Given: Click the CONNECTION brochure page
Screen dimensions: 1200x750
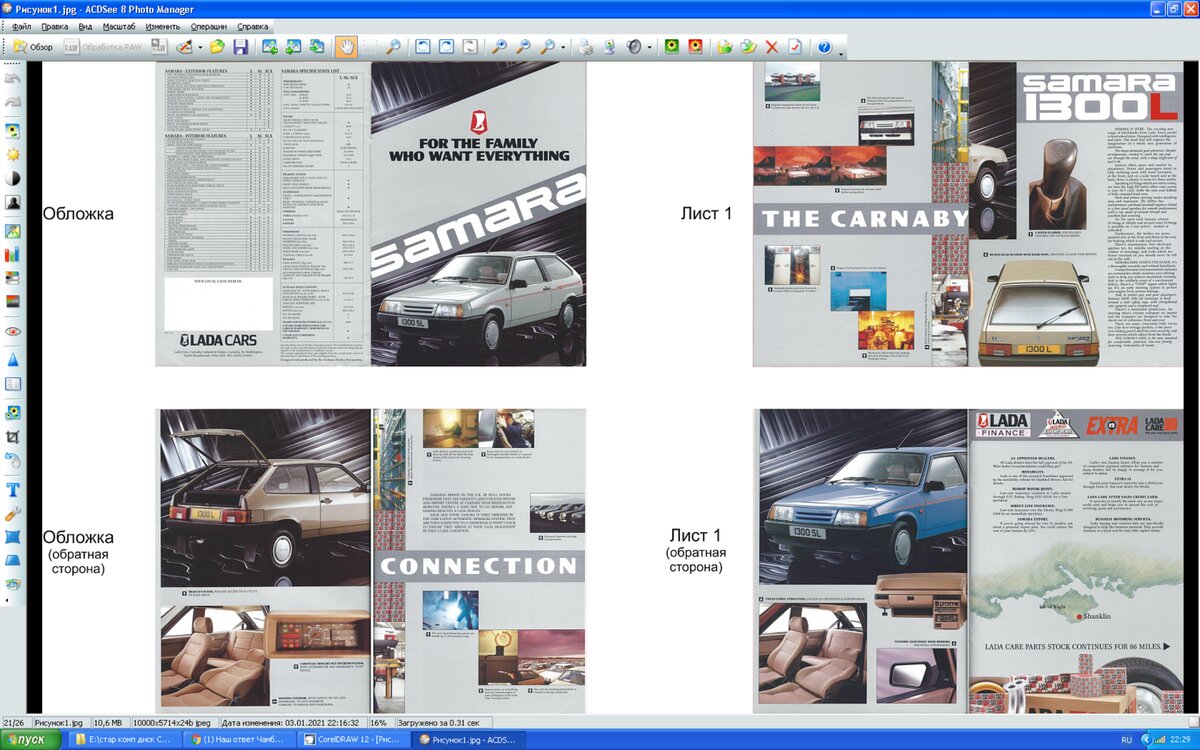Looking at the screenshot, I should pyautogui.click(x=478, y=560).
